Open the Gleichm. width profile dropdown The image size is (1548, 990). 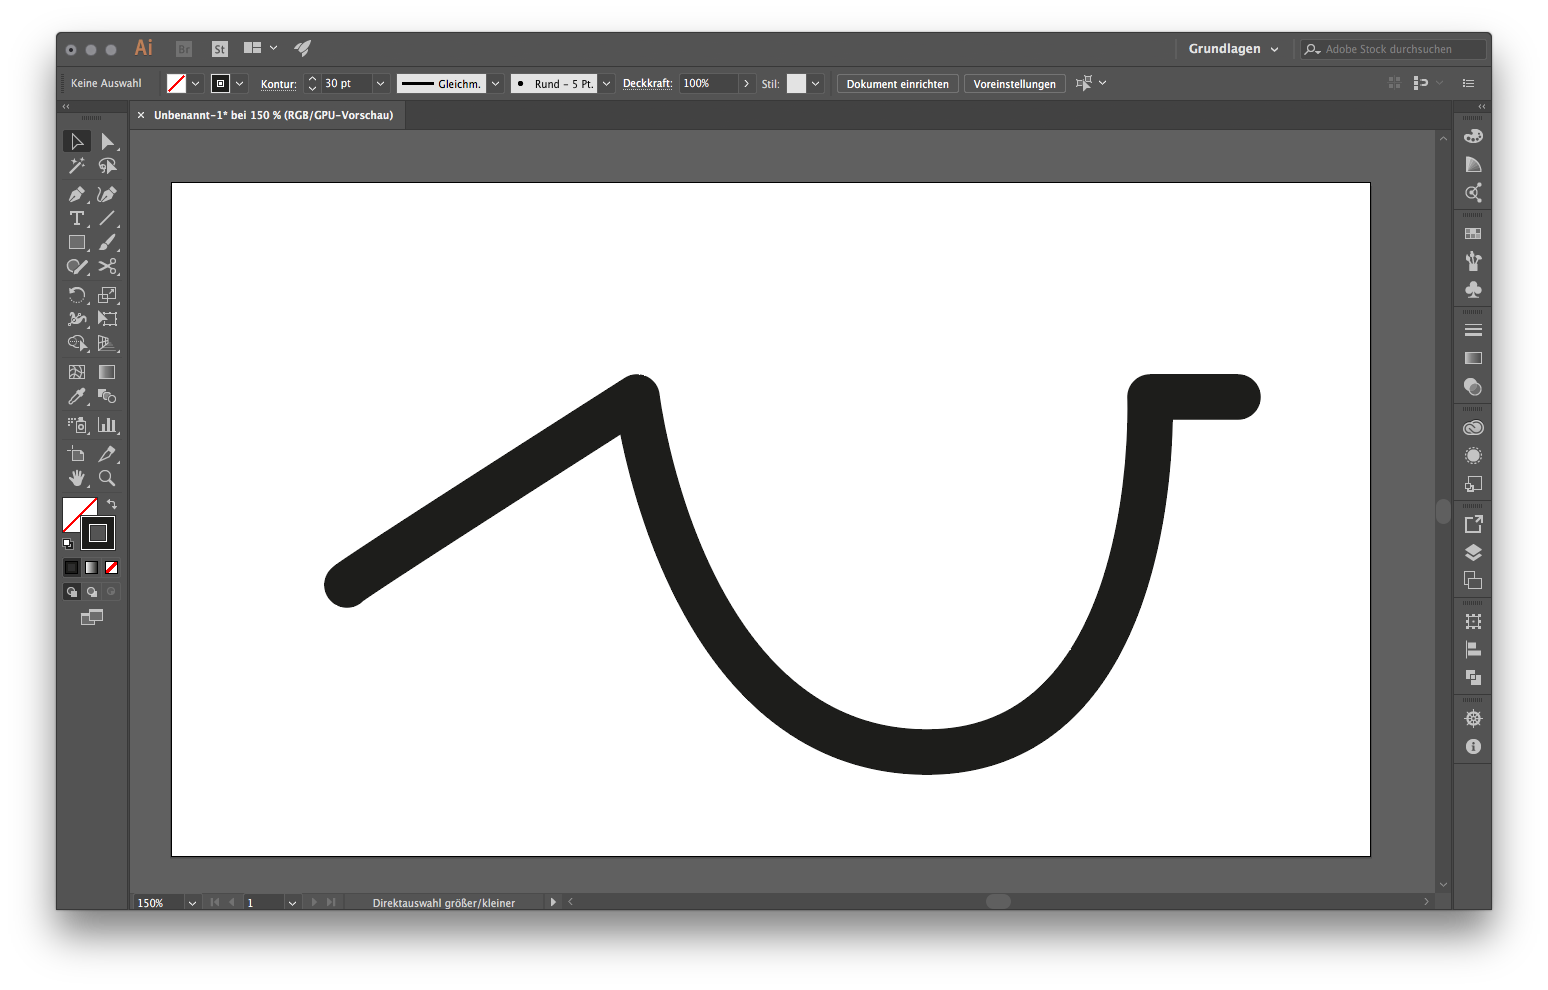[495, 84]
